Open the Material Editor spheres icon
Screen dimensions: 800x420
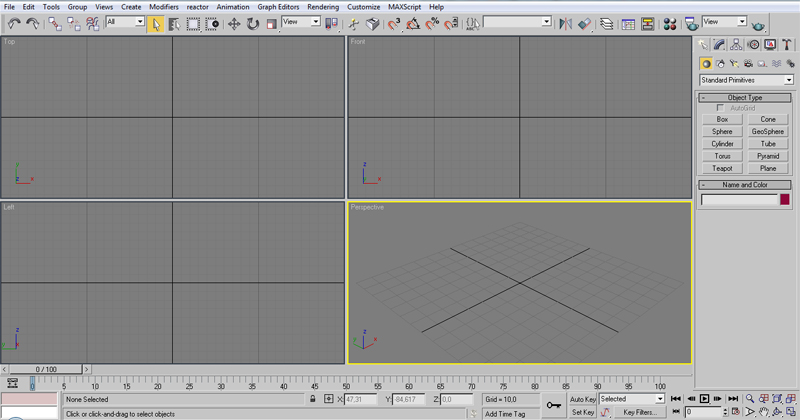670,24
